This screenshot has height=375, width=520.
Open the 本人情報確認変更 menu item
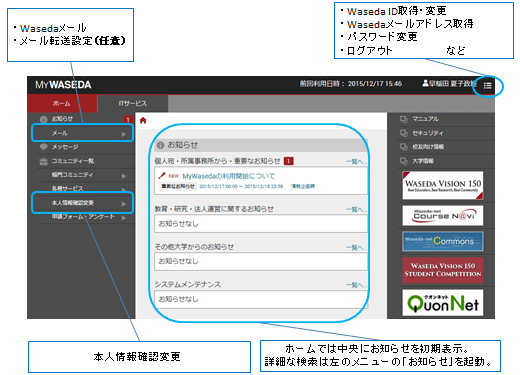point(82,203)
